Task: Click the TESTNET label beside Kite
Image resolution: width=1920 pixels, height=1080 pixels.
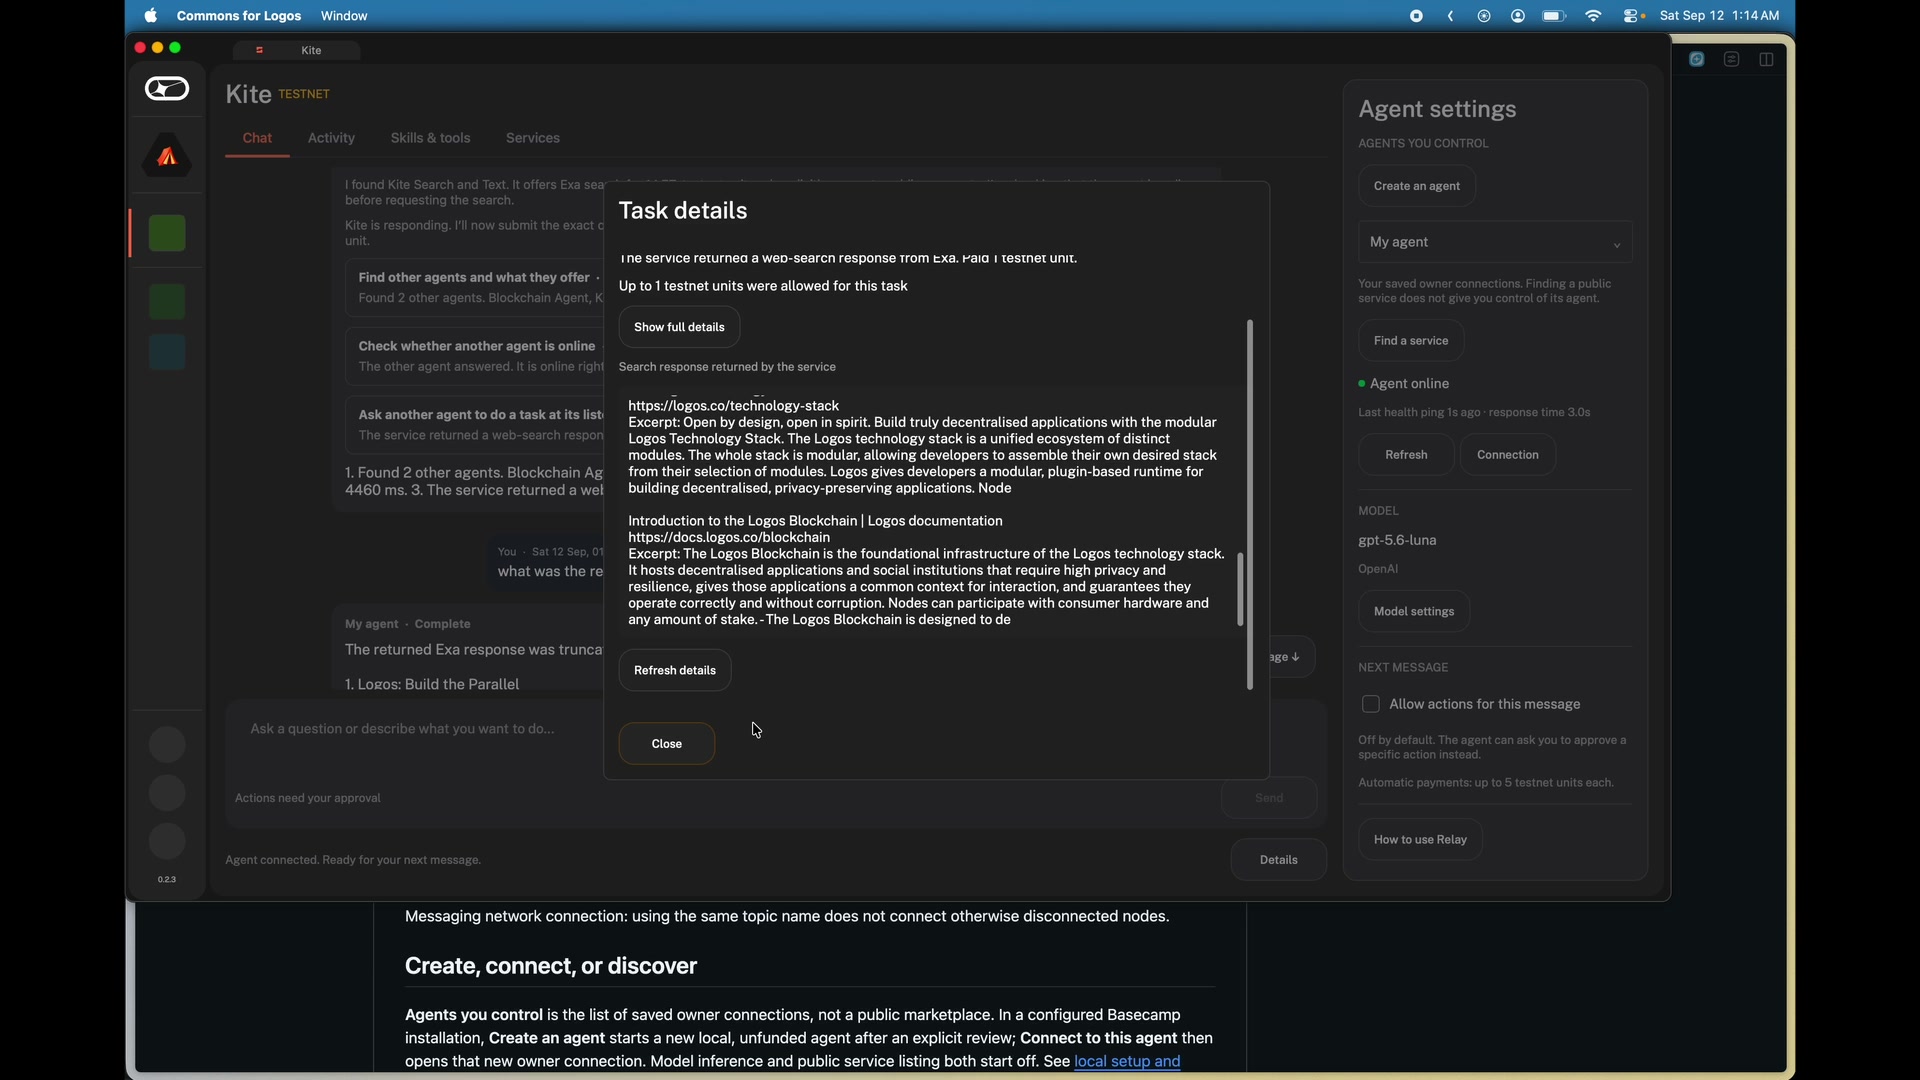Action: pos(305,95)
